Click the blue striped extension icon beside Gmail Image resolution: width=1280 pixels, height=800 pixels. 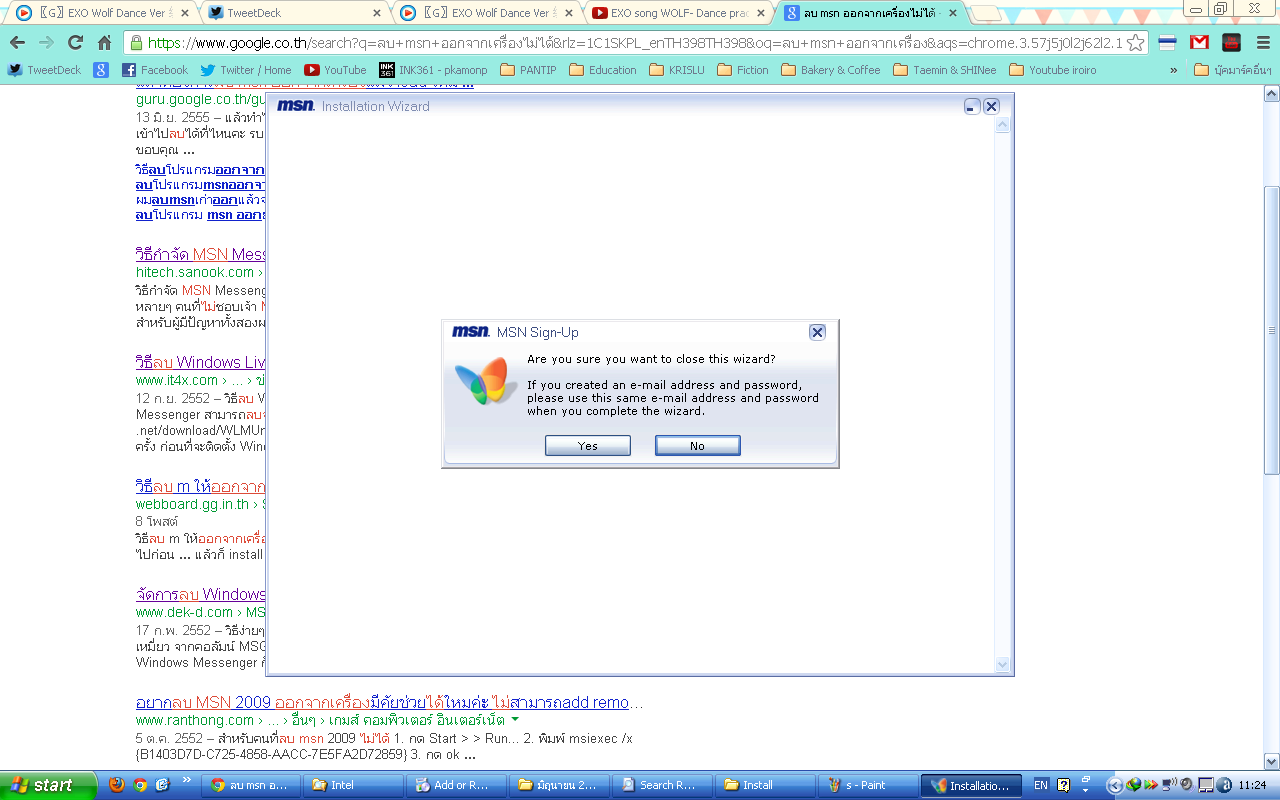(1167, 43)
